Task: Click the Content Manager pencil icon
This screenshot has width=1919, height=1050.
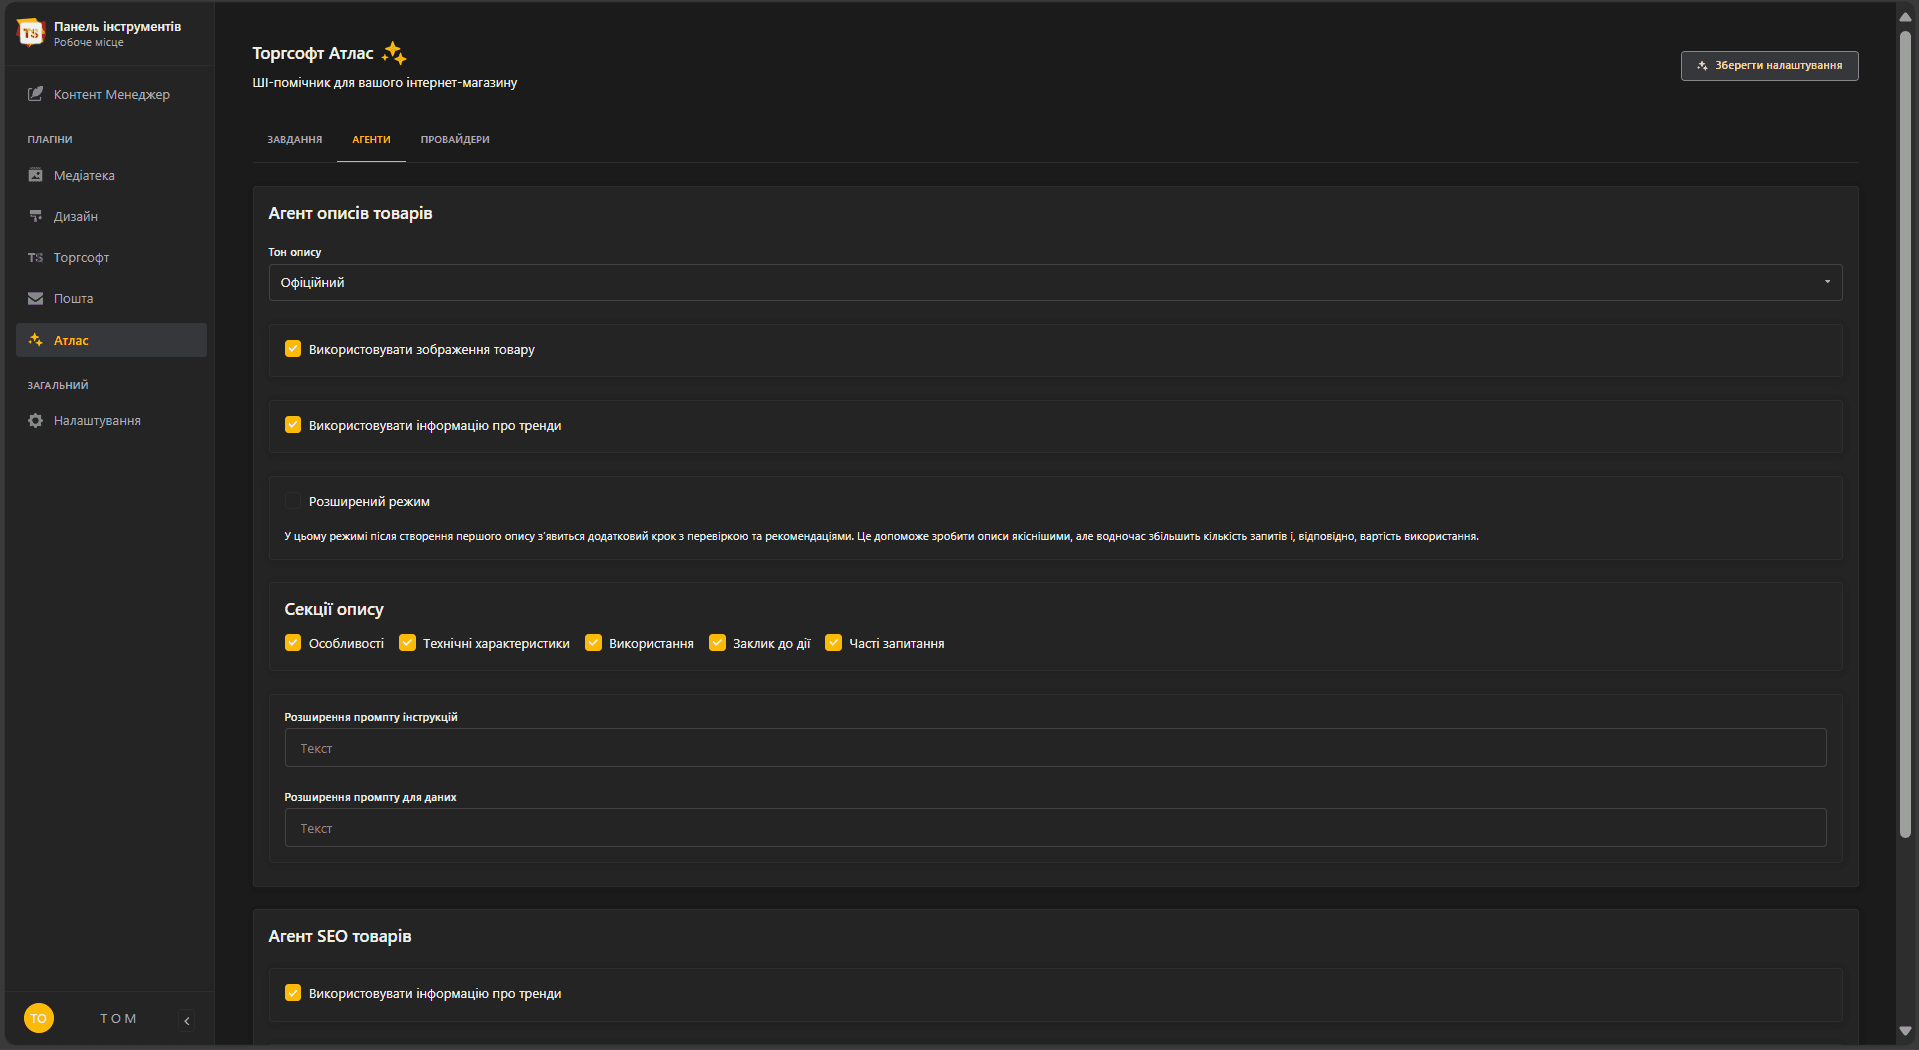Action: 35,94
